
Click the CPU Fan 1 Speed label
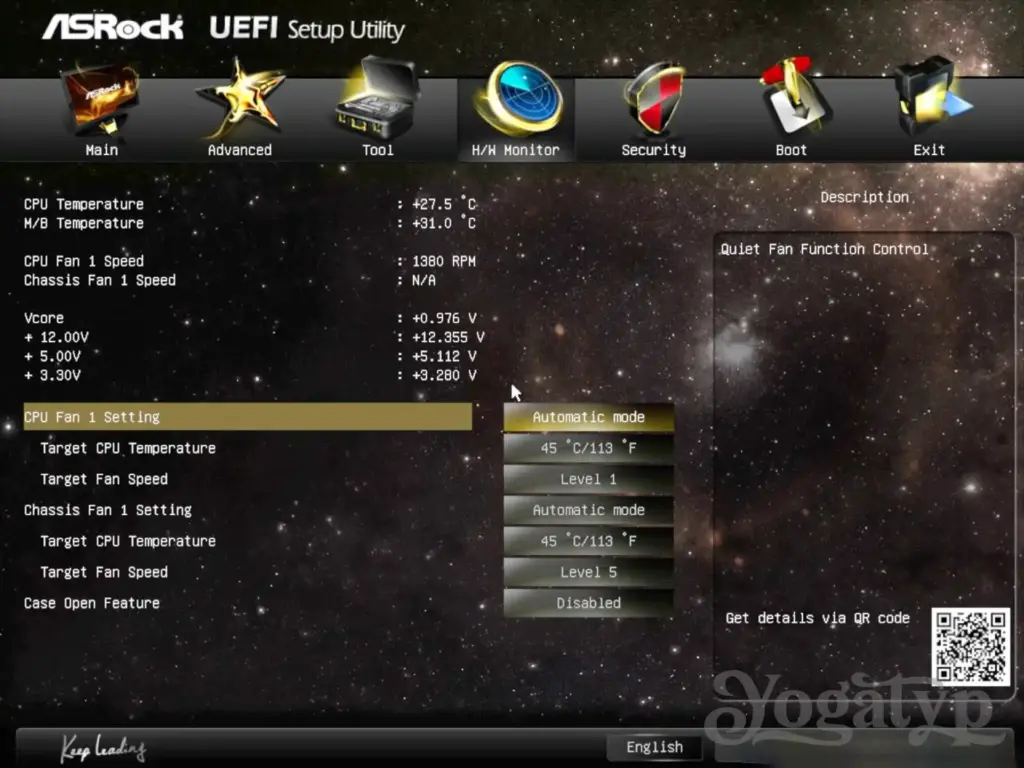pos(84,261)
